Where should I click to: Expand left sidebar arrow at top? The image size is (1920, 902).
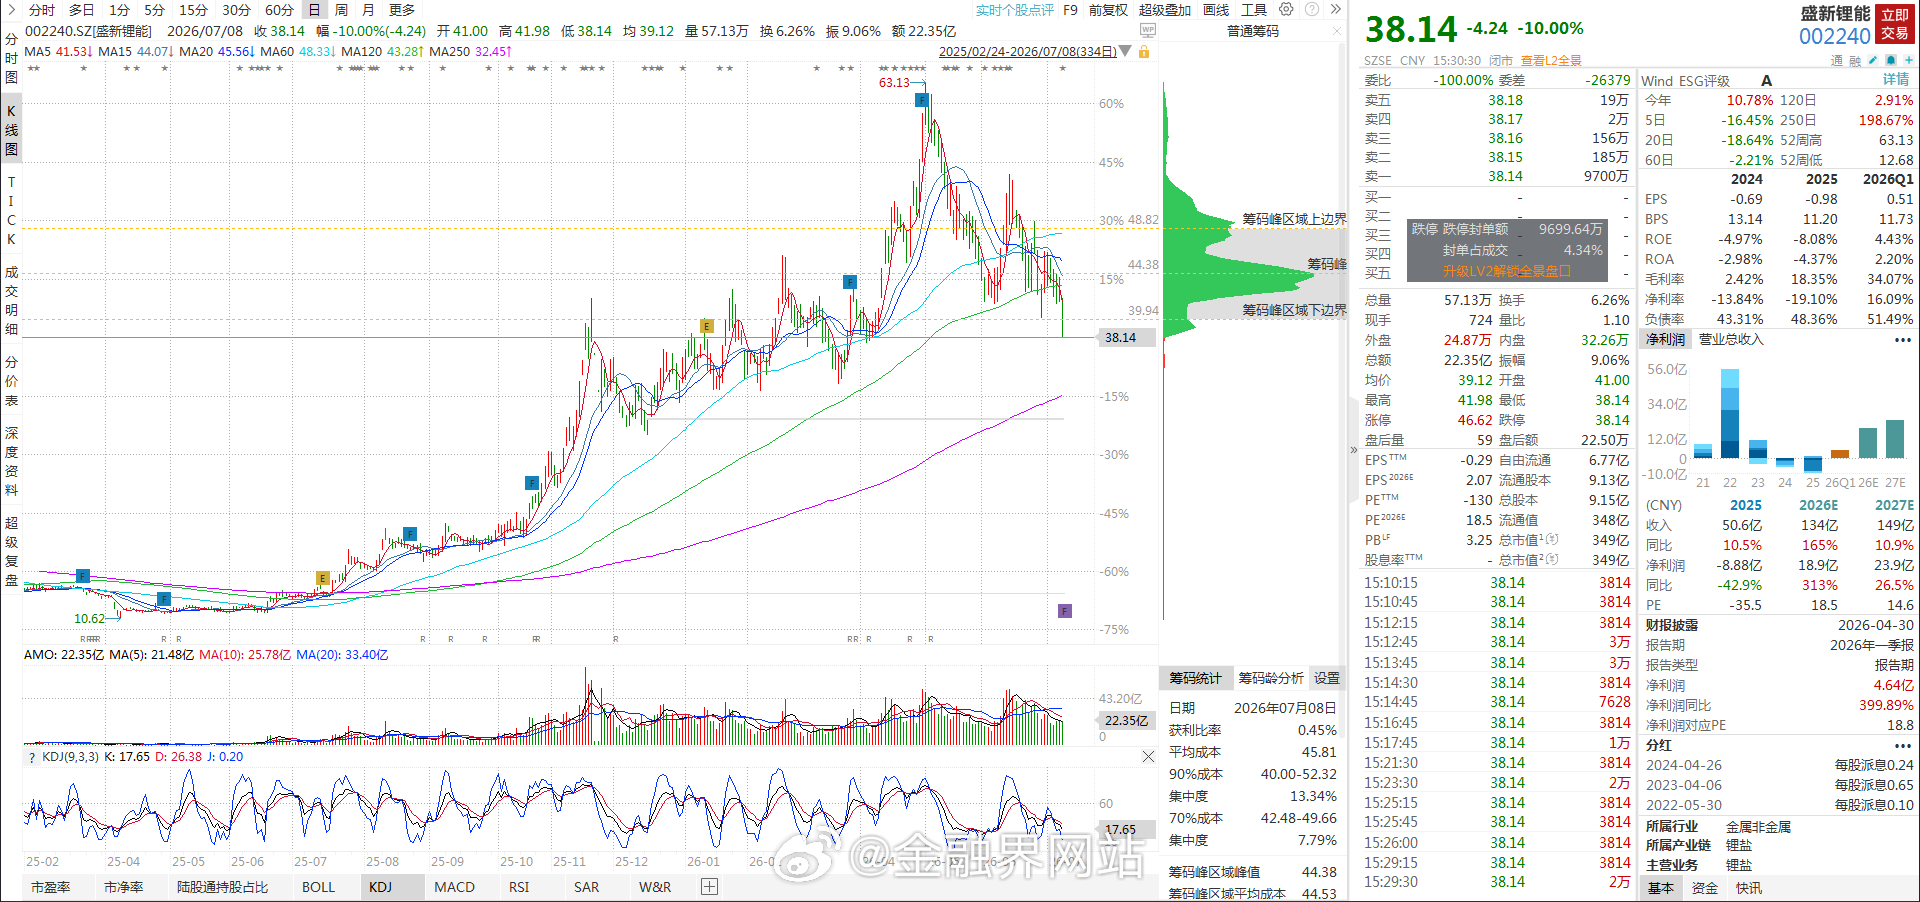(x=11, y=9)
